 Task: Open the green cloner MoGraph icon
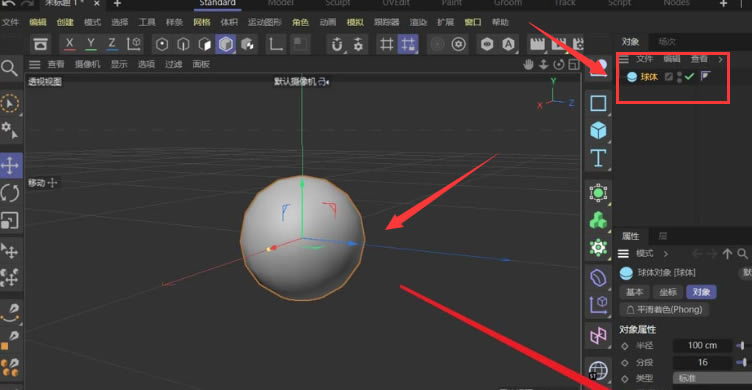pos(598,221)
